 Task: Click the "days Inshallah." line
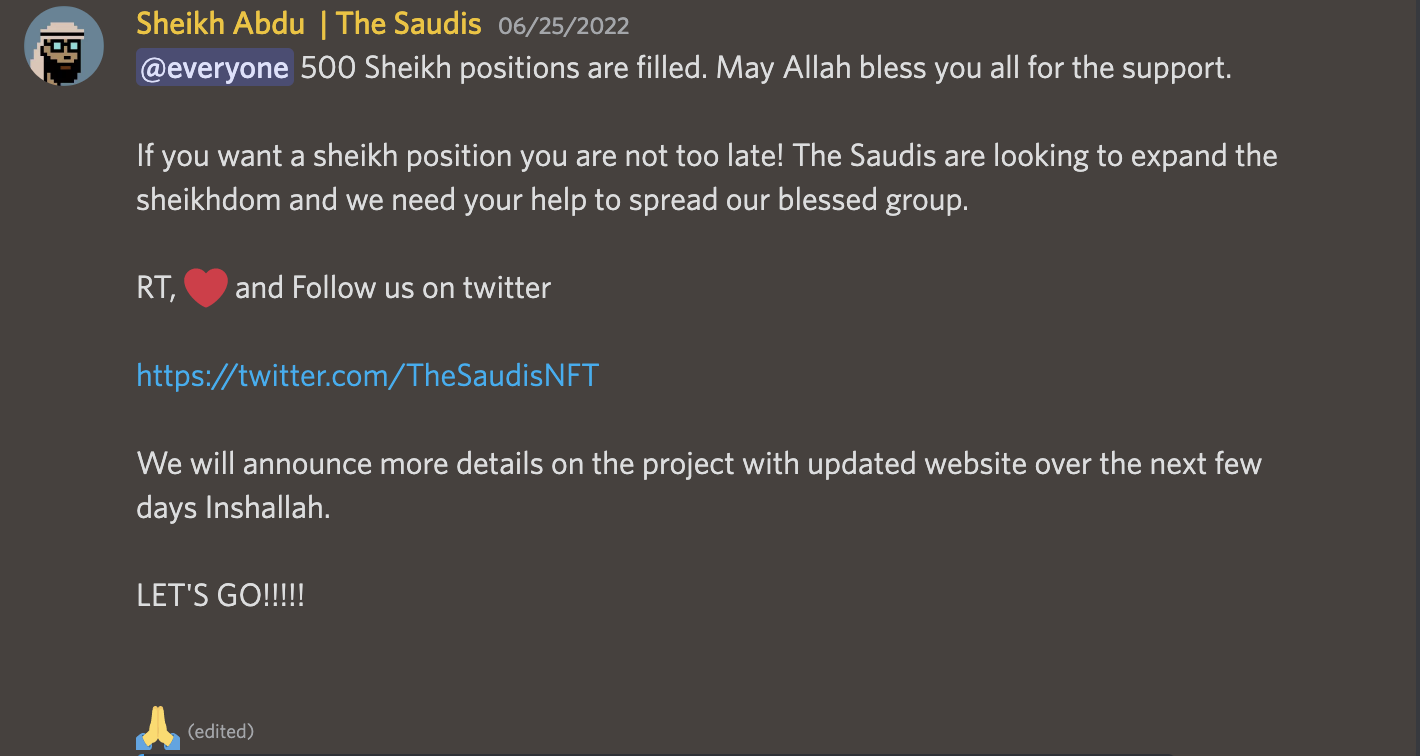233,508
